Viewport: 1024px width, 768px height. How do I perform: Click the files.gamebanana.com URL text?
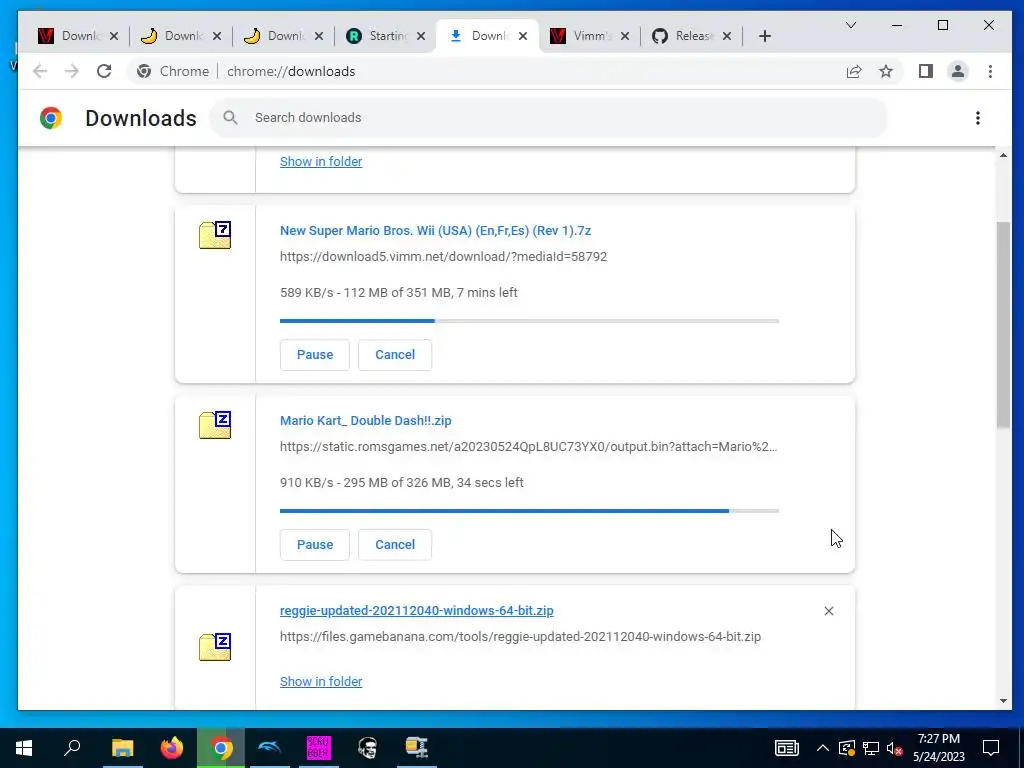tap(520, 636)
